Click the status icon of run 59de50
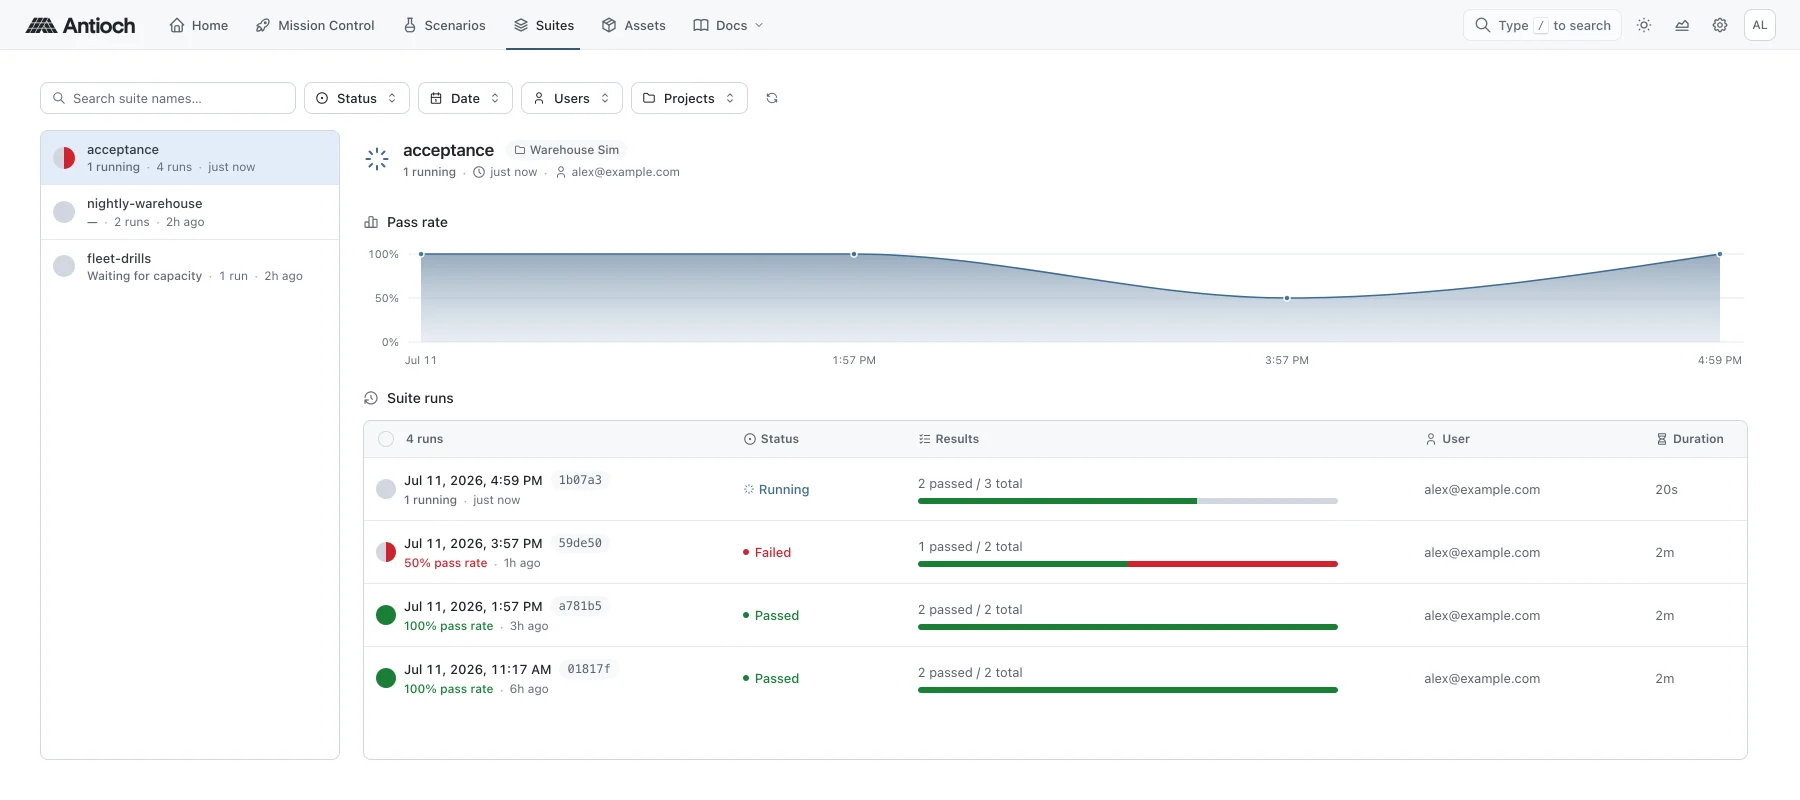Screen dimensions: 1800x800 386,552
